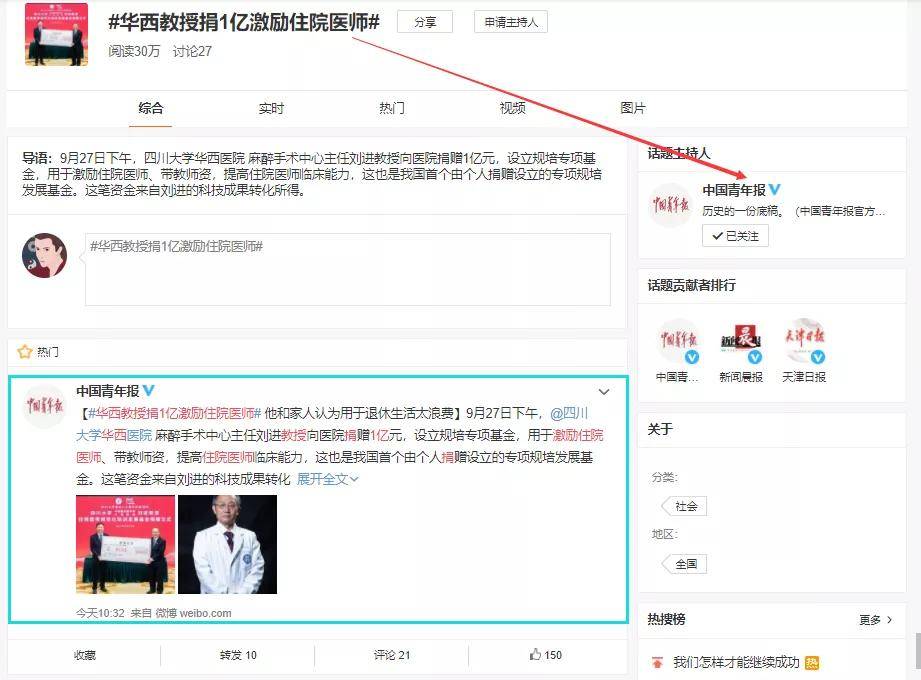Screen dimensions: 921x680
Task: Click the thumbs-up like icon on post
Action: click(536, 654)
